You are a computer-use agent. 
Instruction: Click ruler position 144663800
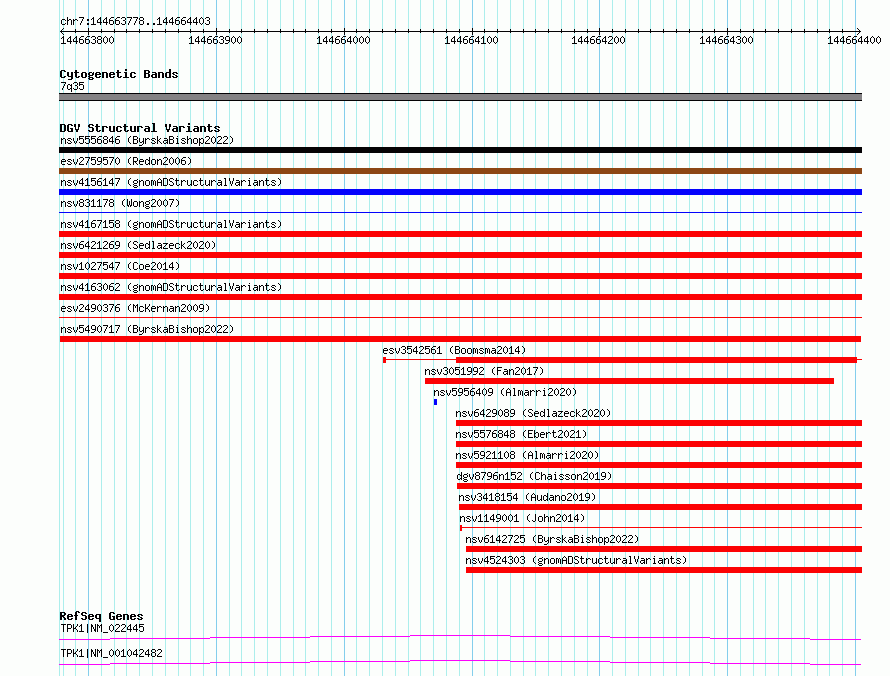click(87, 40)
